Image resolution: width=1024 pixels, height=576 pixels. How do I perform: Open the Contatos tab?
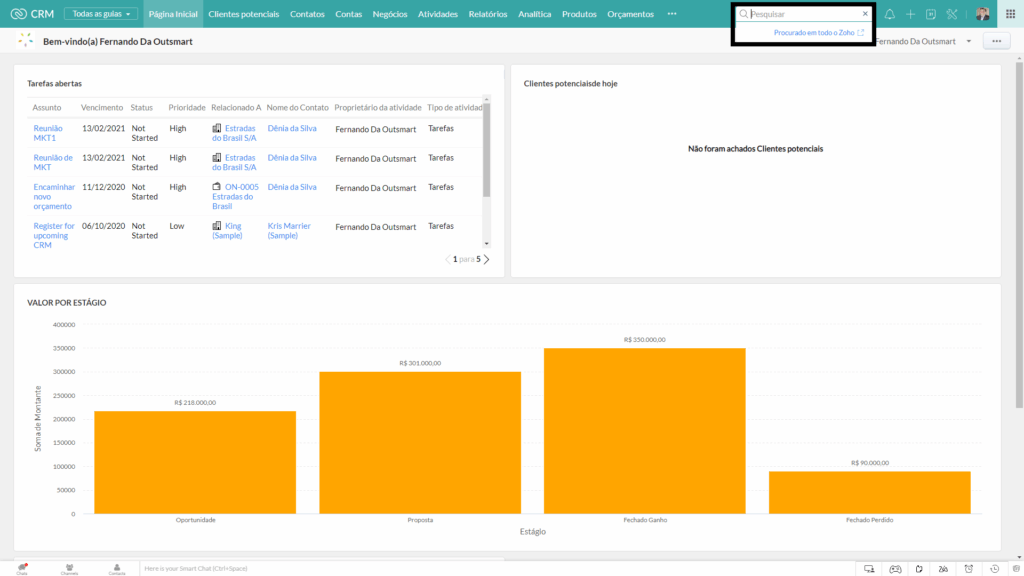[307, 14]
